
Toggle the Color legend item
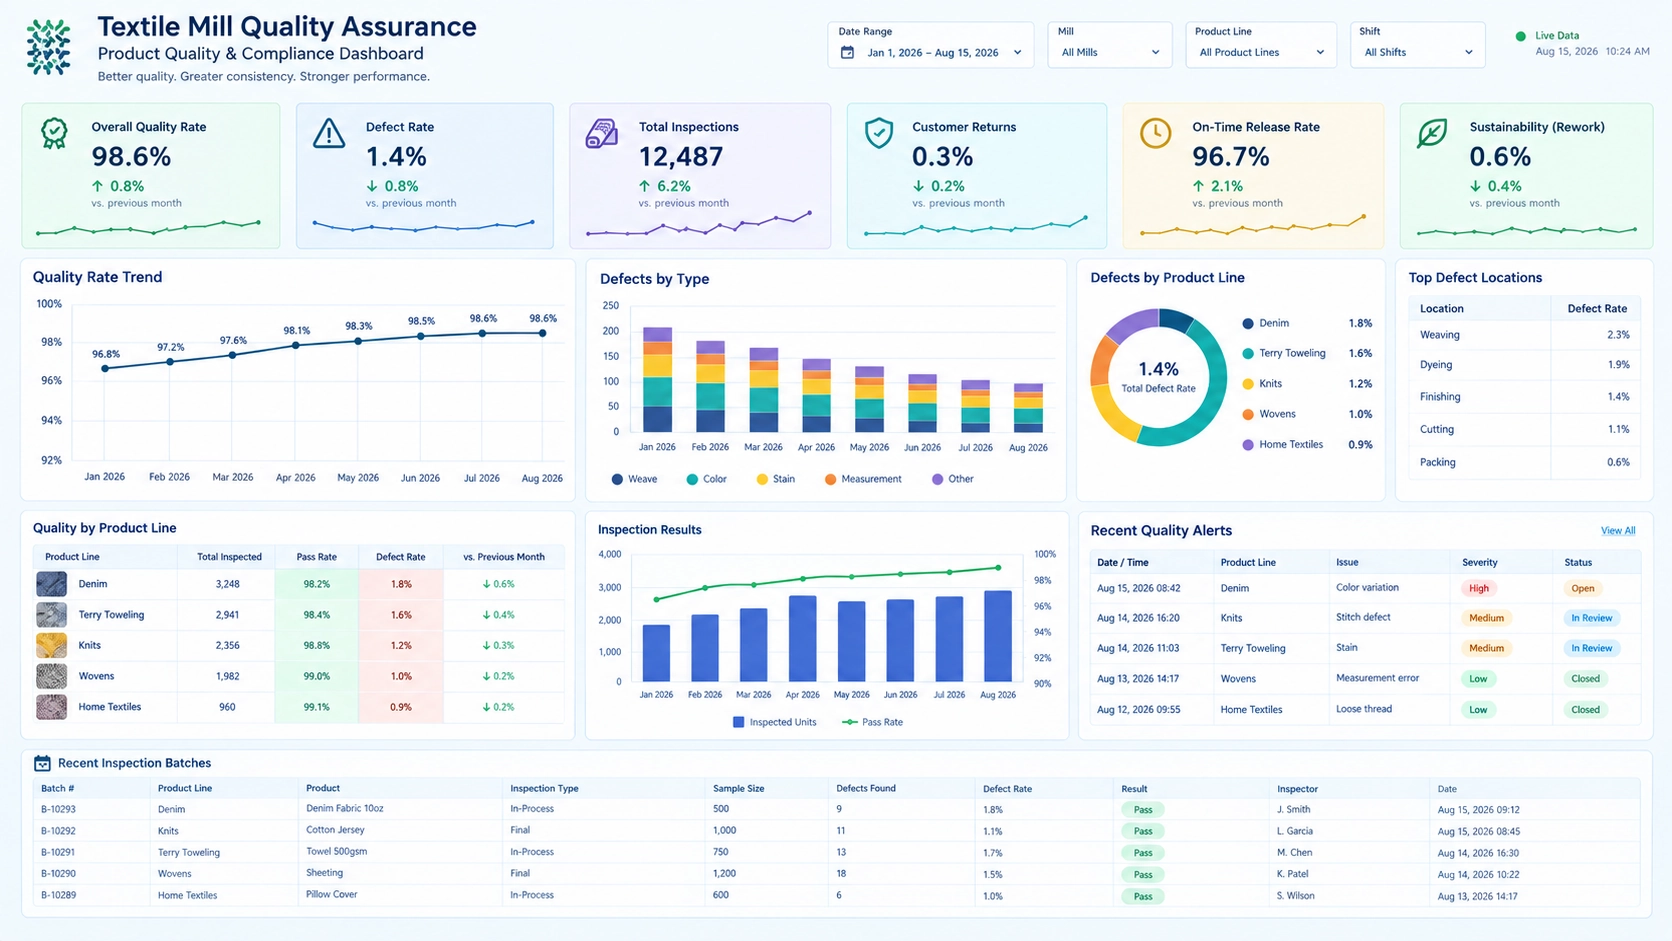706,479
